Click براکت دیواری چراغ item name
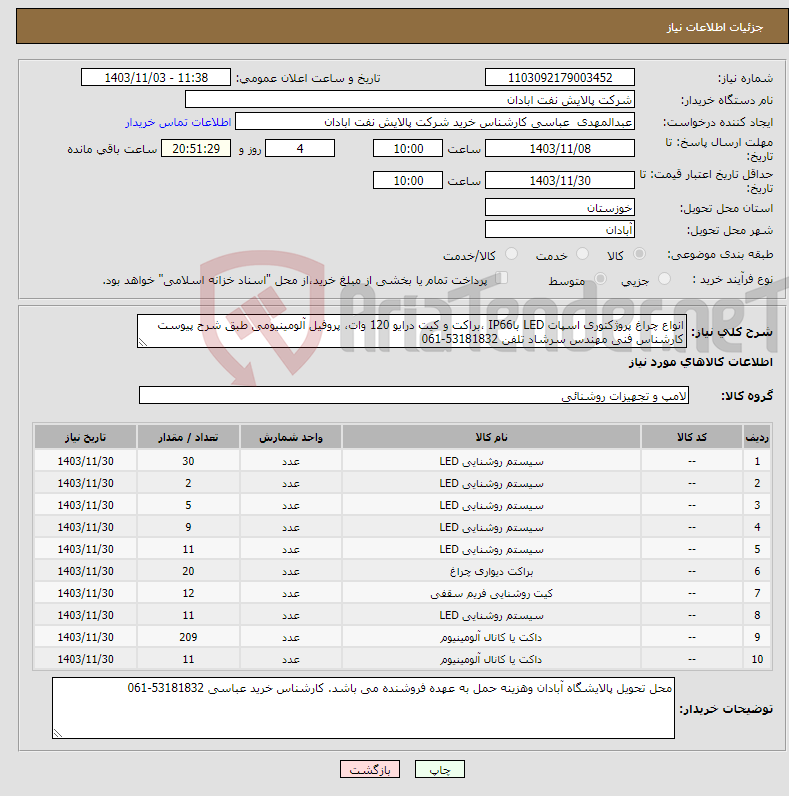 pyautogui.click(x=491, y=571)
